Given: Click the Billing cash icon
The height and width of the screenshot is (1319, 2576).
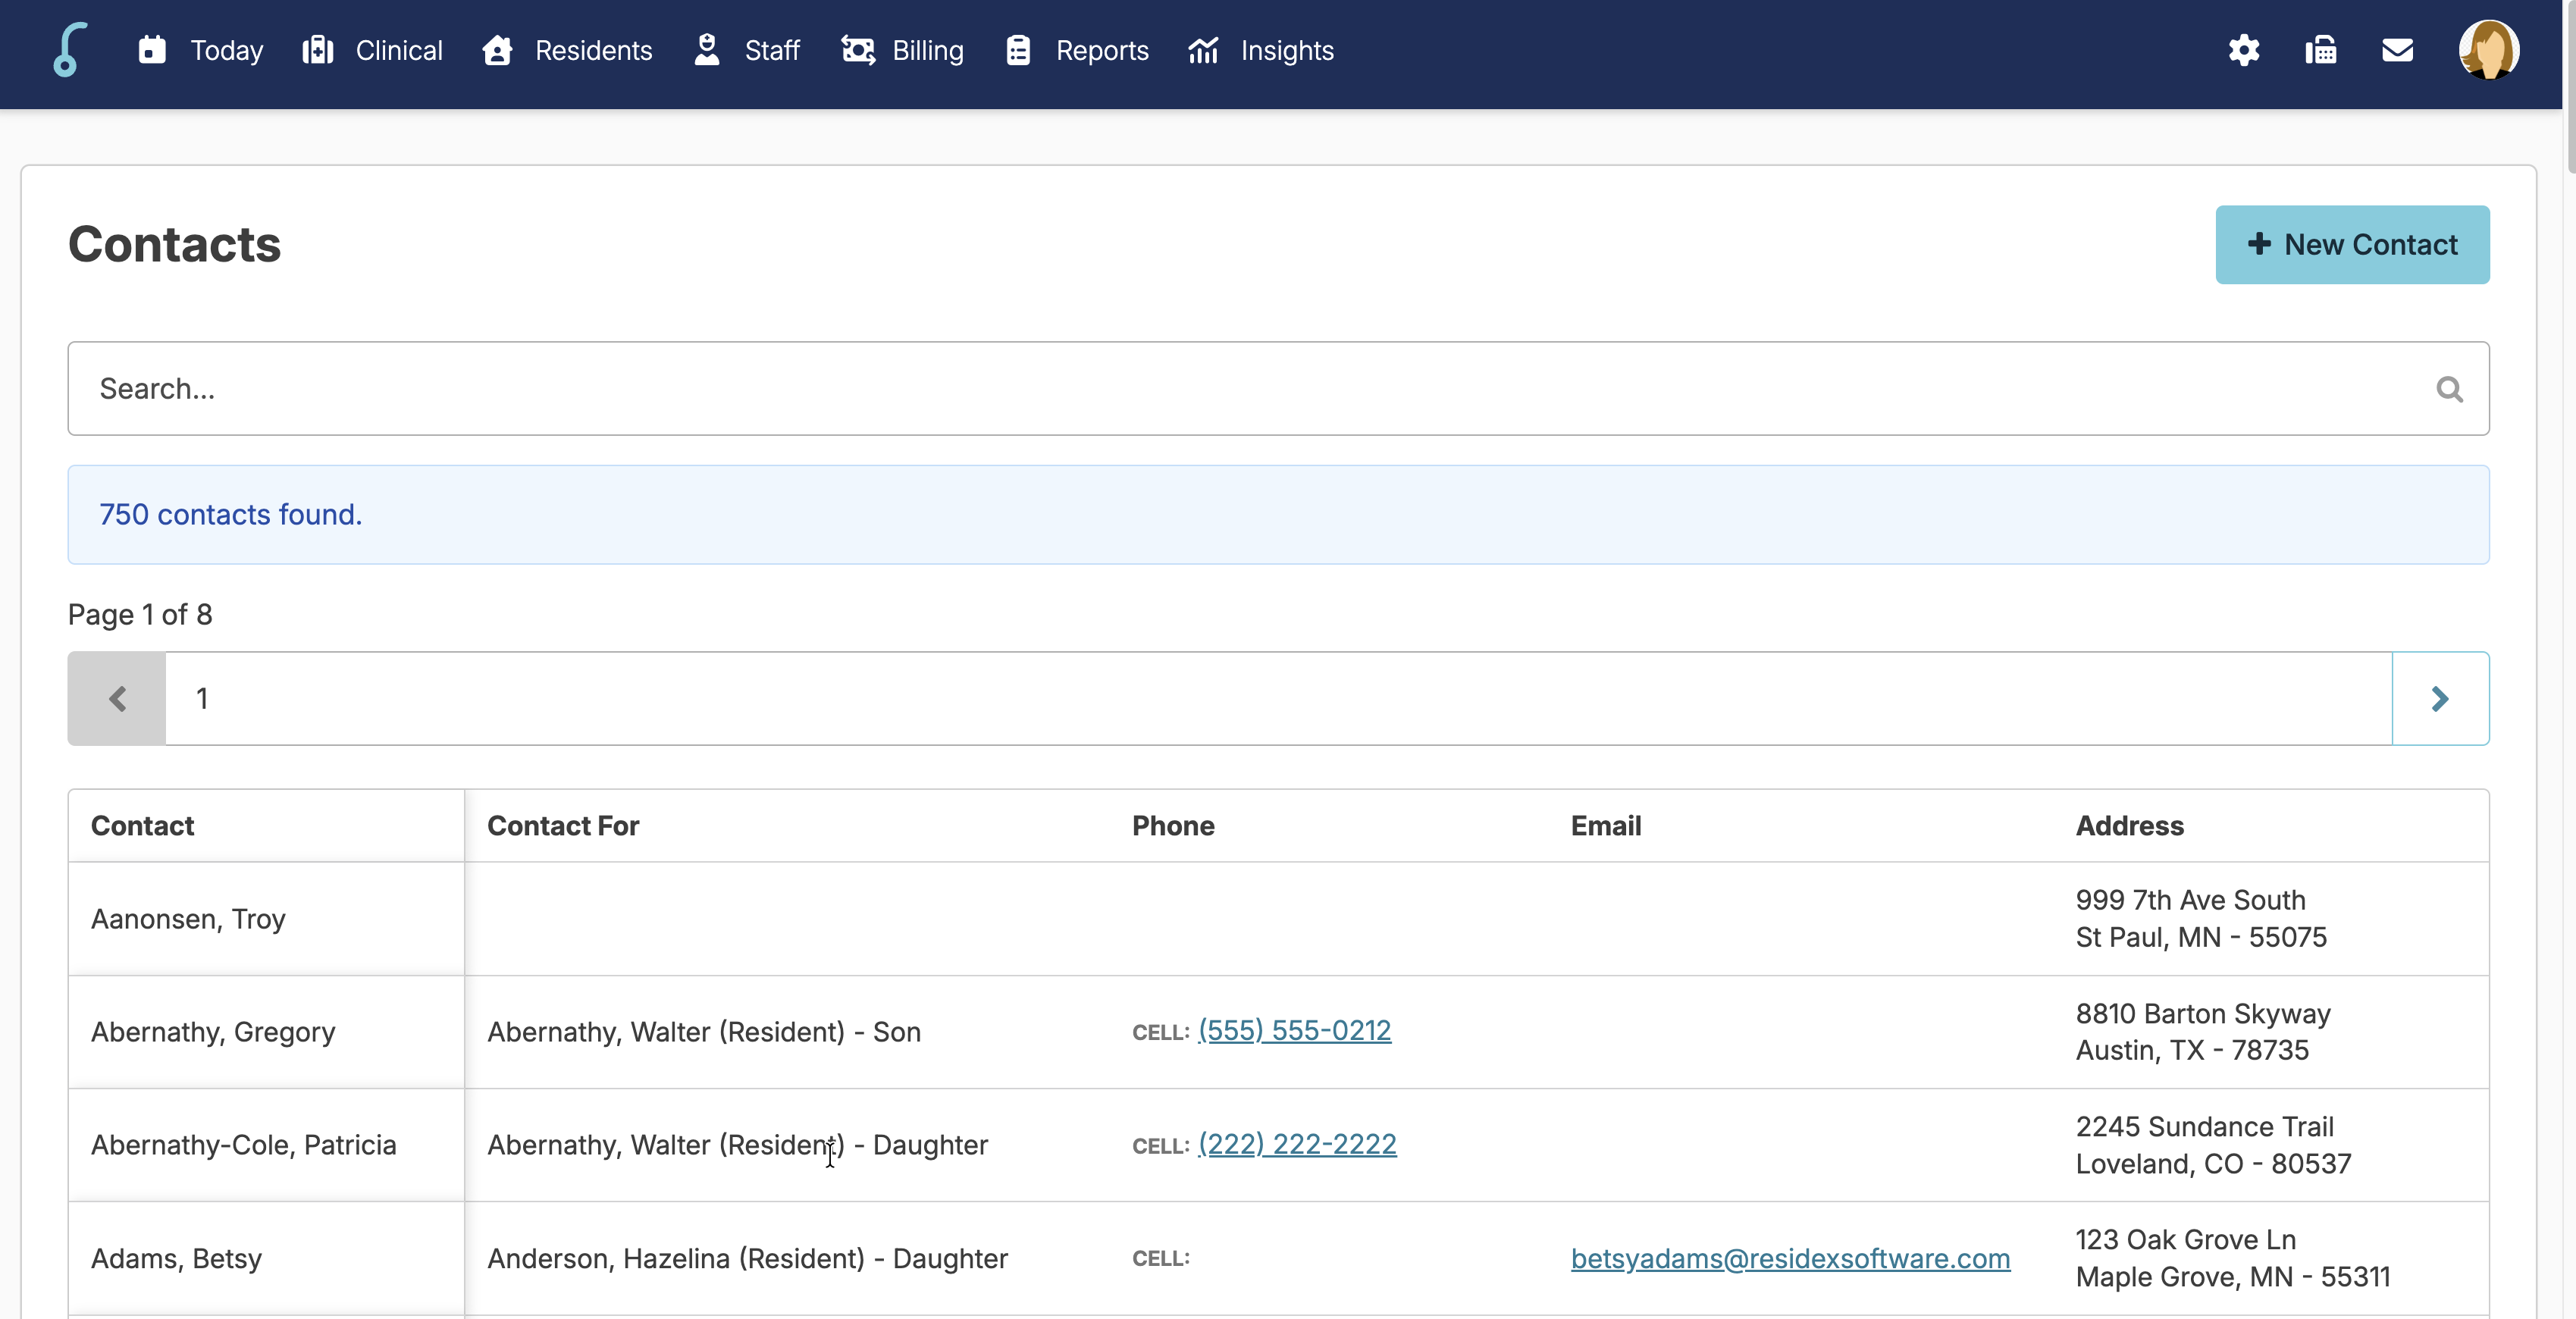Looking at the screenshot, I should tap(858, 50).
